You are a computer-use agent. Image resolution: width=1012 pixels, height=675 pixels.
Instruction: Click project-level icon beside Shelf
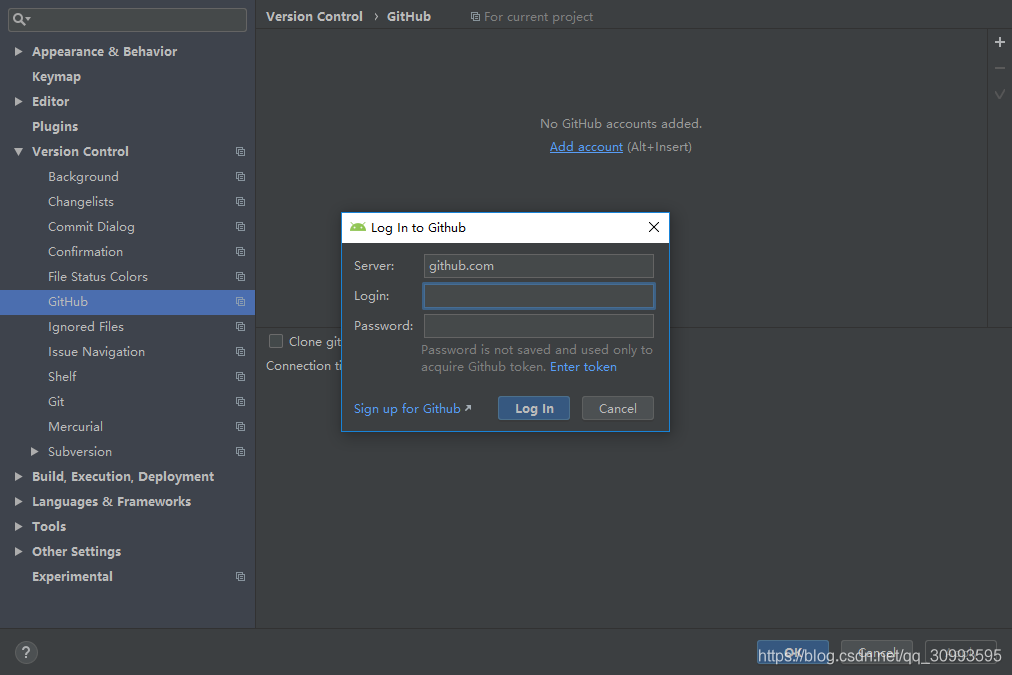(240, 377)
